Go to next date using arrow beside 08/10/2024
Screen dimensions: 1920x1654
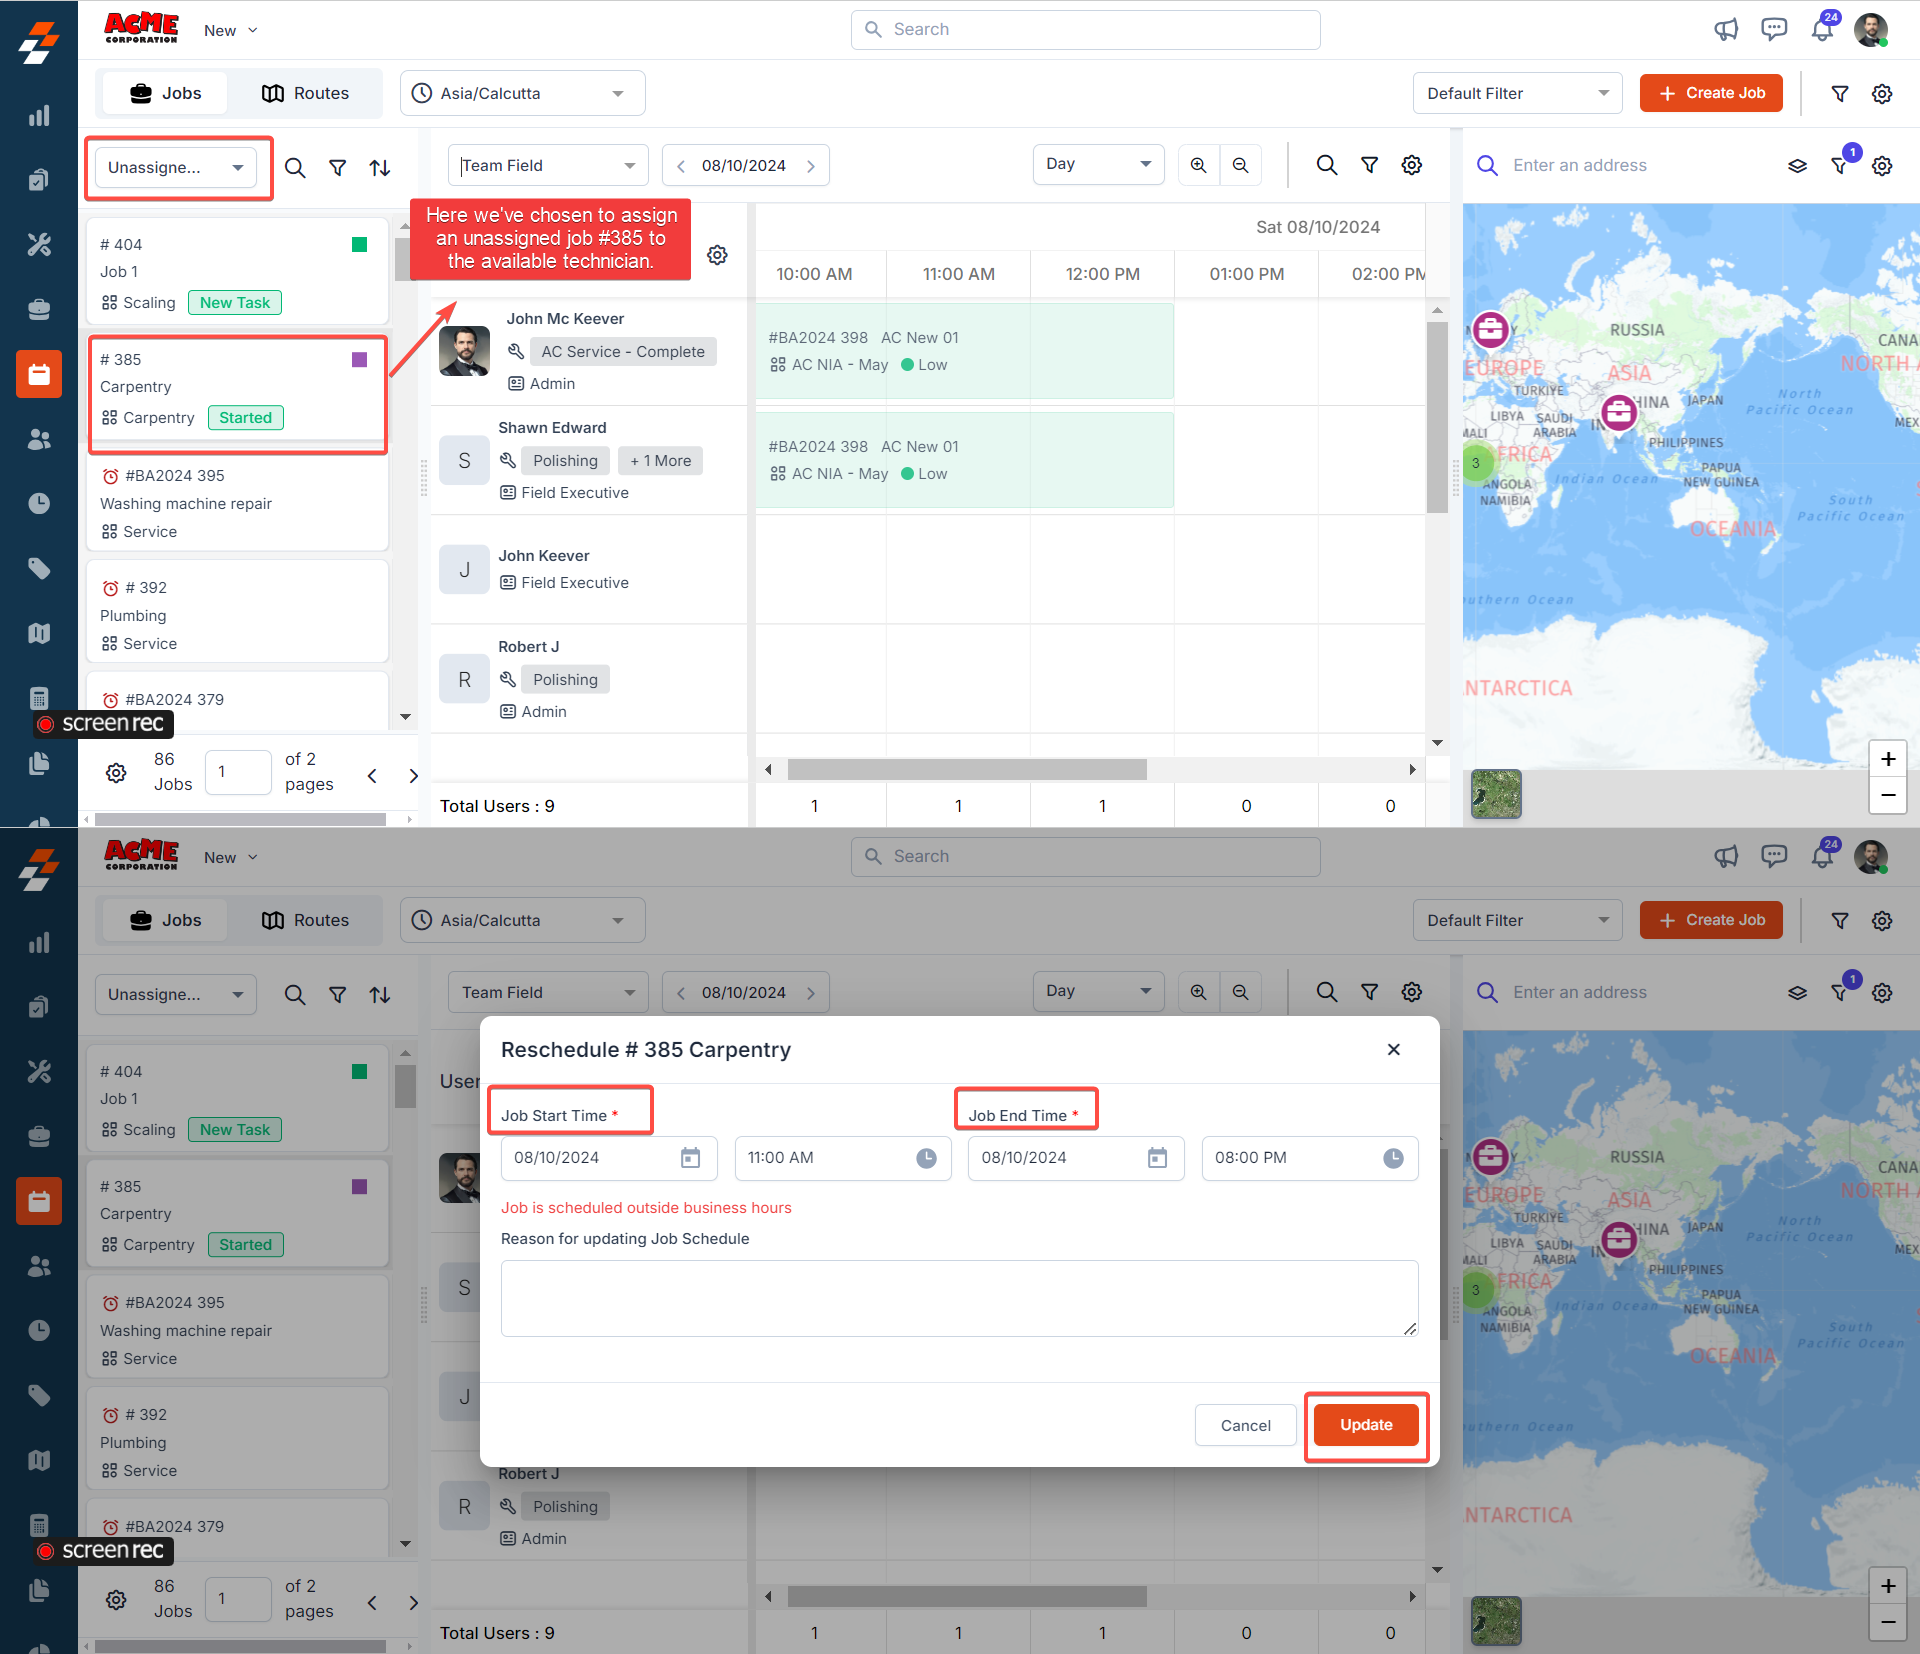coord(811,166)
